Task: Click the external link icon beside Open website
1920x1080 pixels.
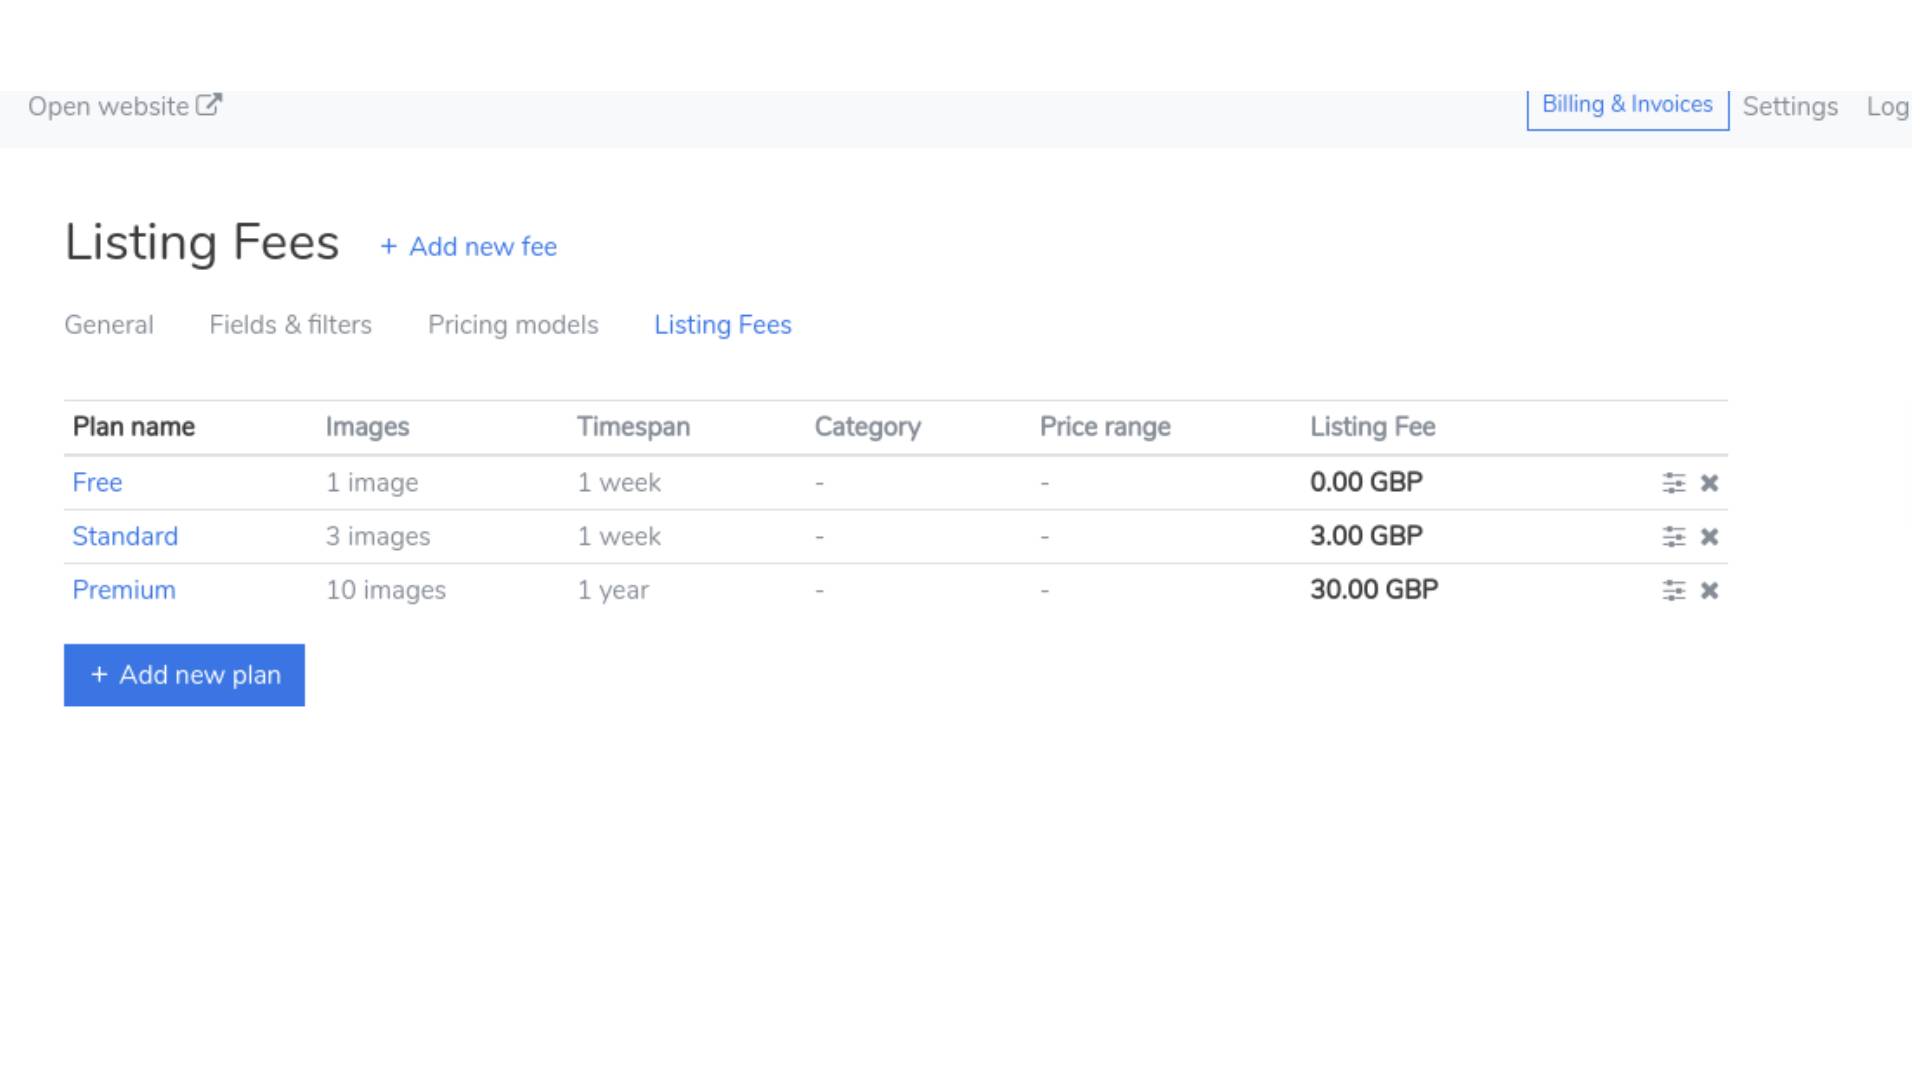Action: [x=208, y=105]
